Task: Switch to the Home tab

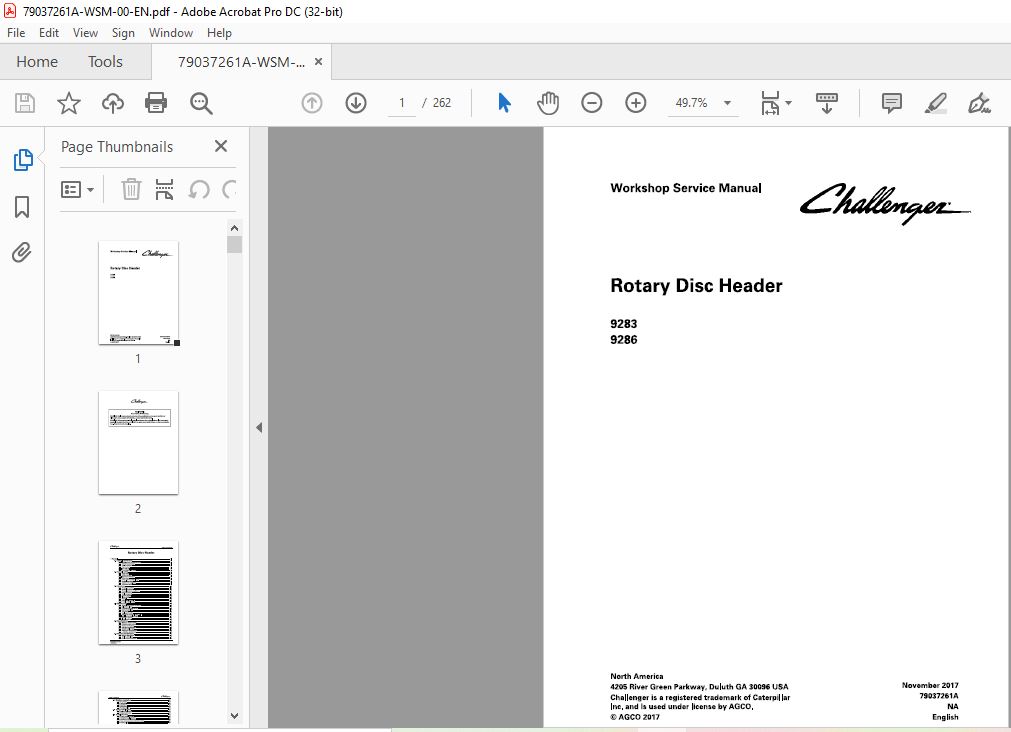Action: 37,62
